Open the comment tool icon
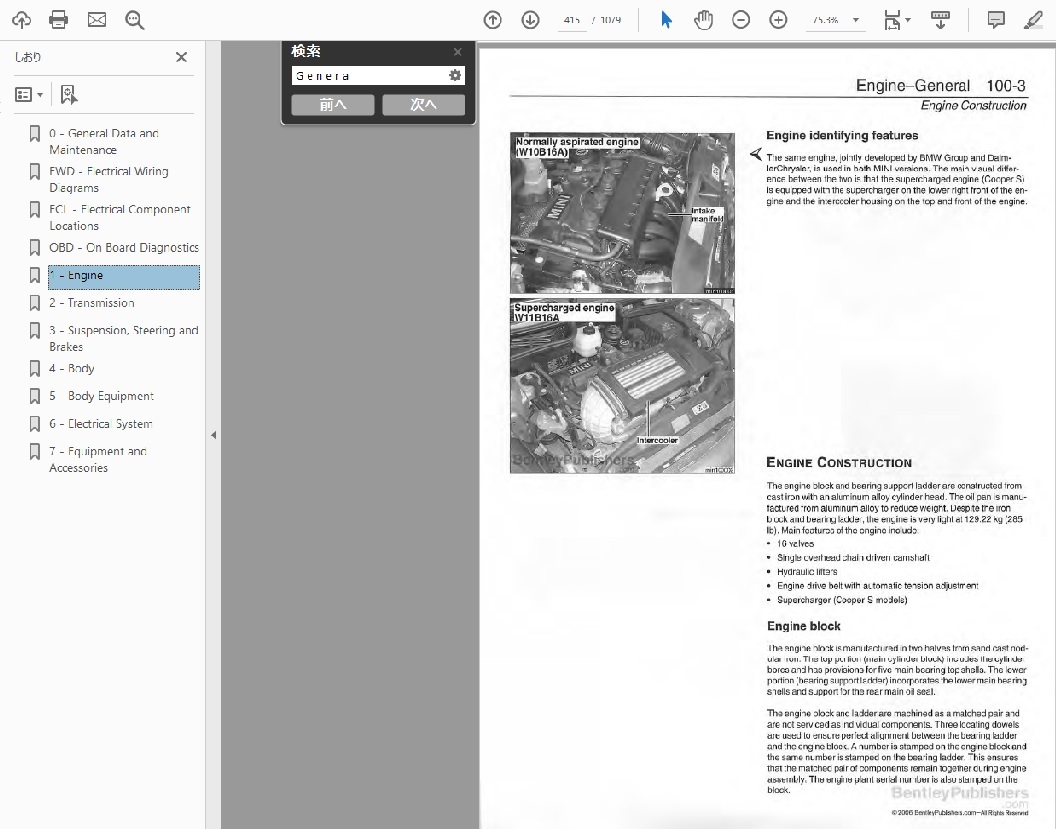Viewport: 1056px width, 829px height. 996,20
